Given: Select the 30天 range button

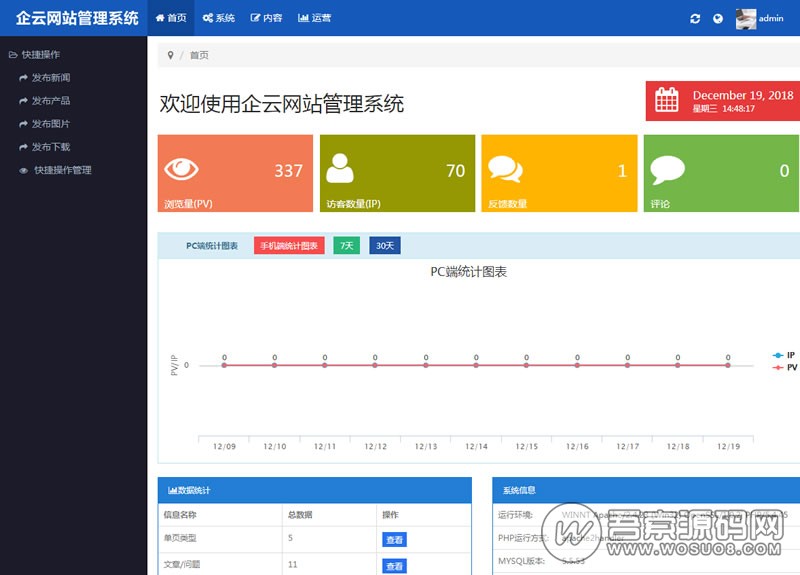Looking at the screenshot, I should pyautogui.click(x=384, y=245).
